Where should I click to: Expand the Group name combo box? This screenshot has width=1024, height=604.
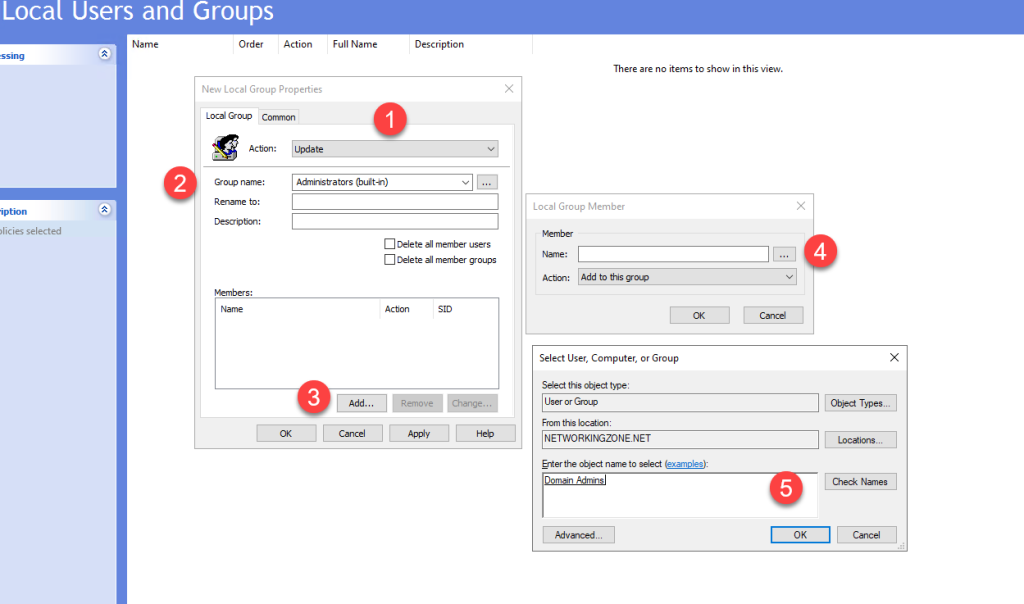[465, 182]
